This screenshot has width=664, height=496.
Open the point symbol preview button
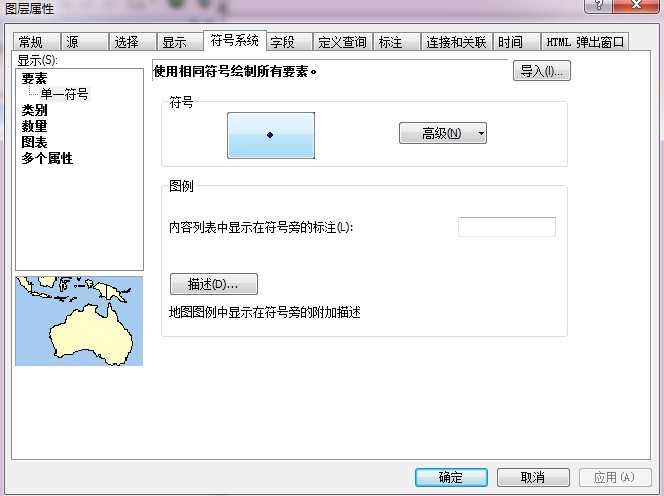271,136
